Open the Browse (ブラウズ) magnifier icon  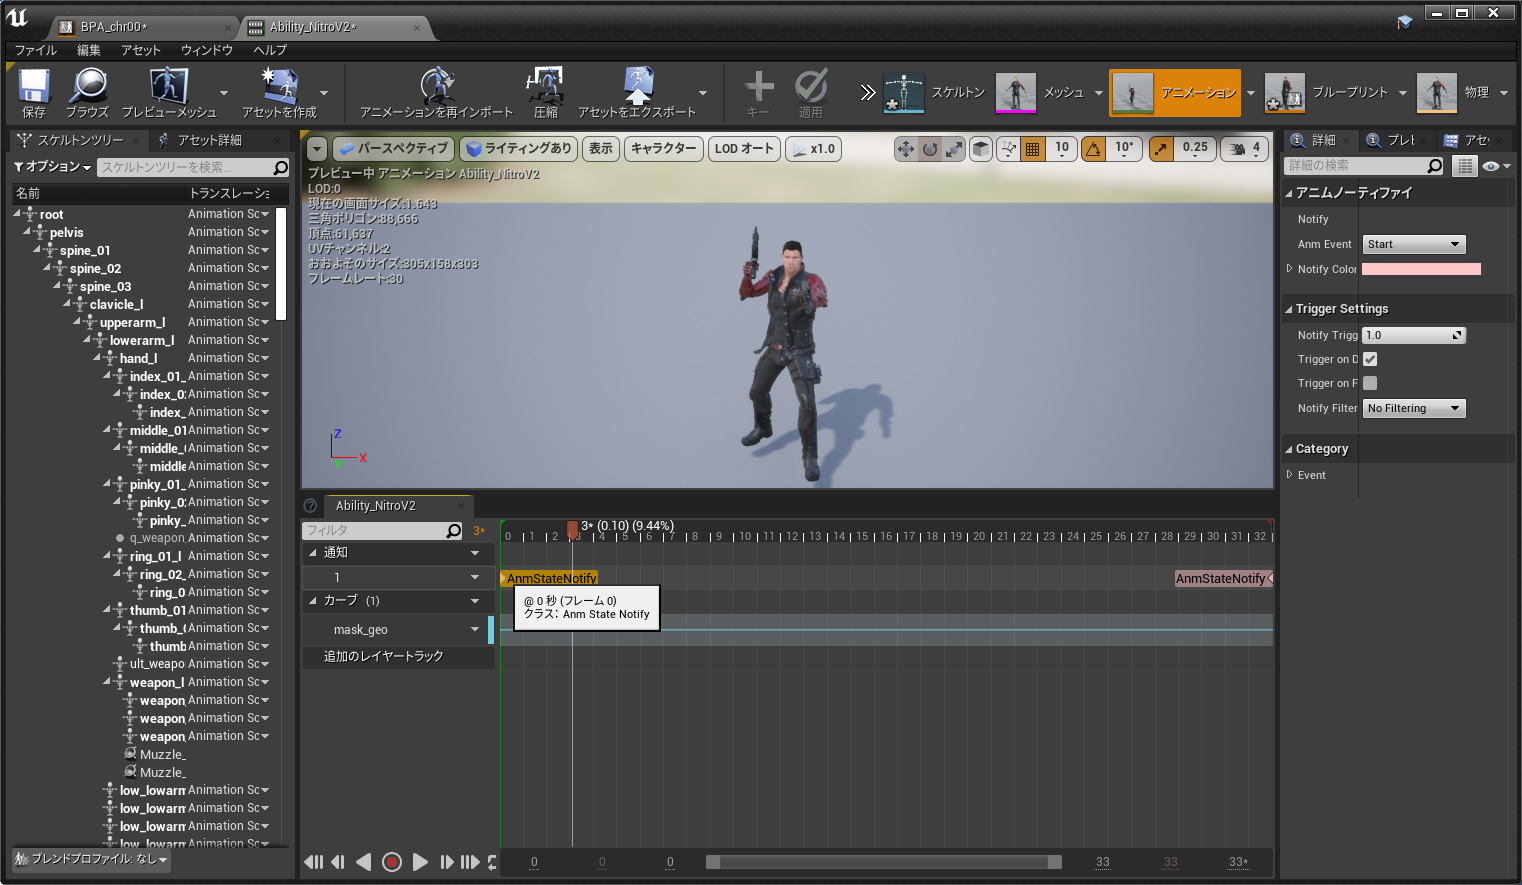click(88, 87)
